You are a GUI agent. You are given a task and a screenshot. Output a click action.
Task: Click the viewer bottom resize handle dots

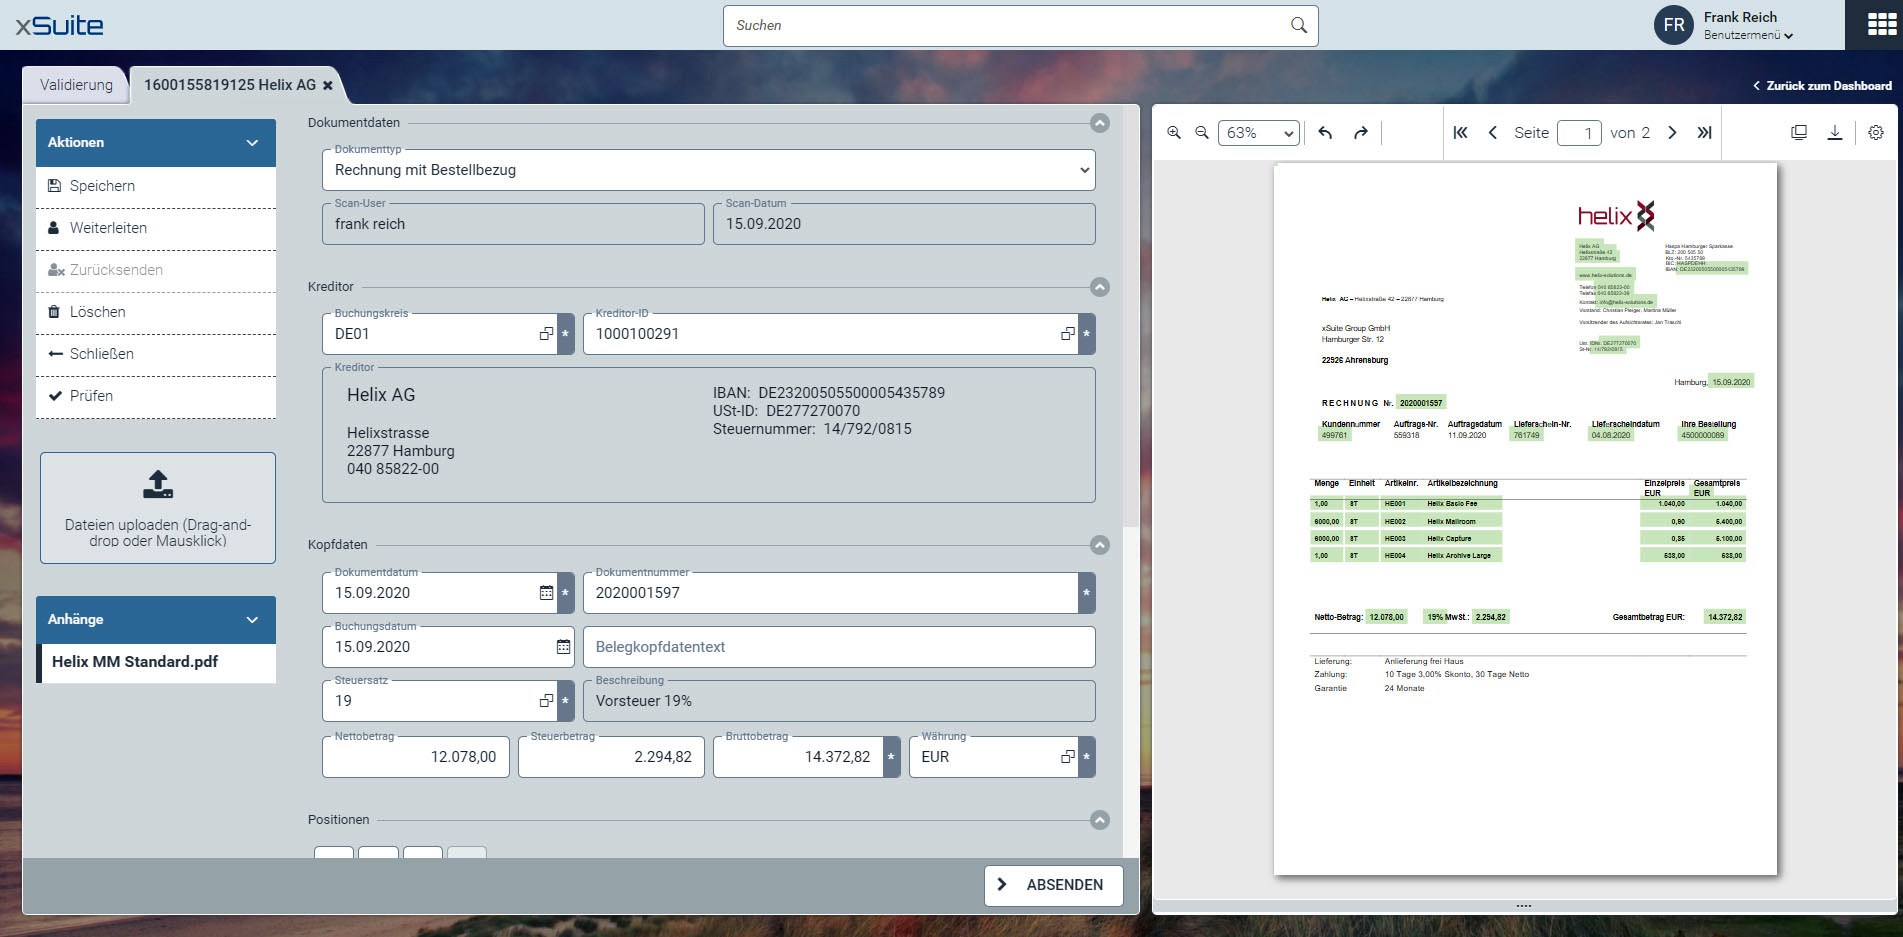pyautogui.click(x=1524, y=906)
